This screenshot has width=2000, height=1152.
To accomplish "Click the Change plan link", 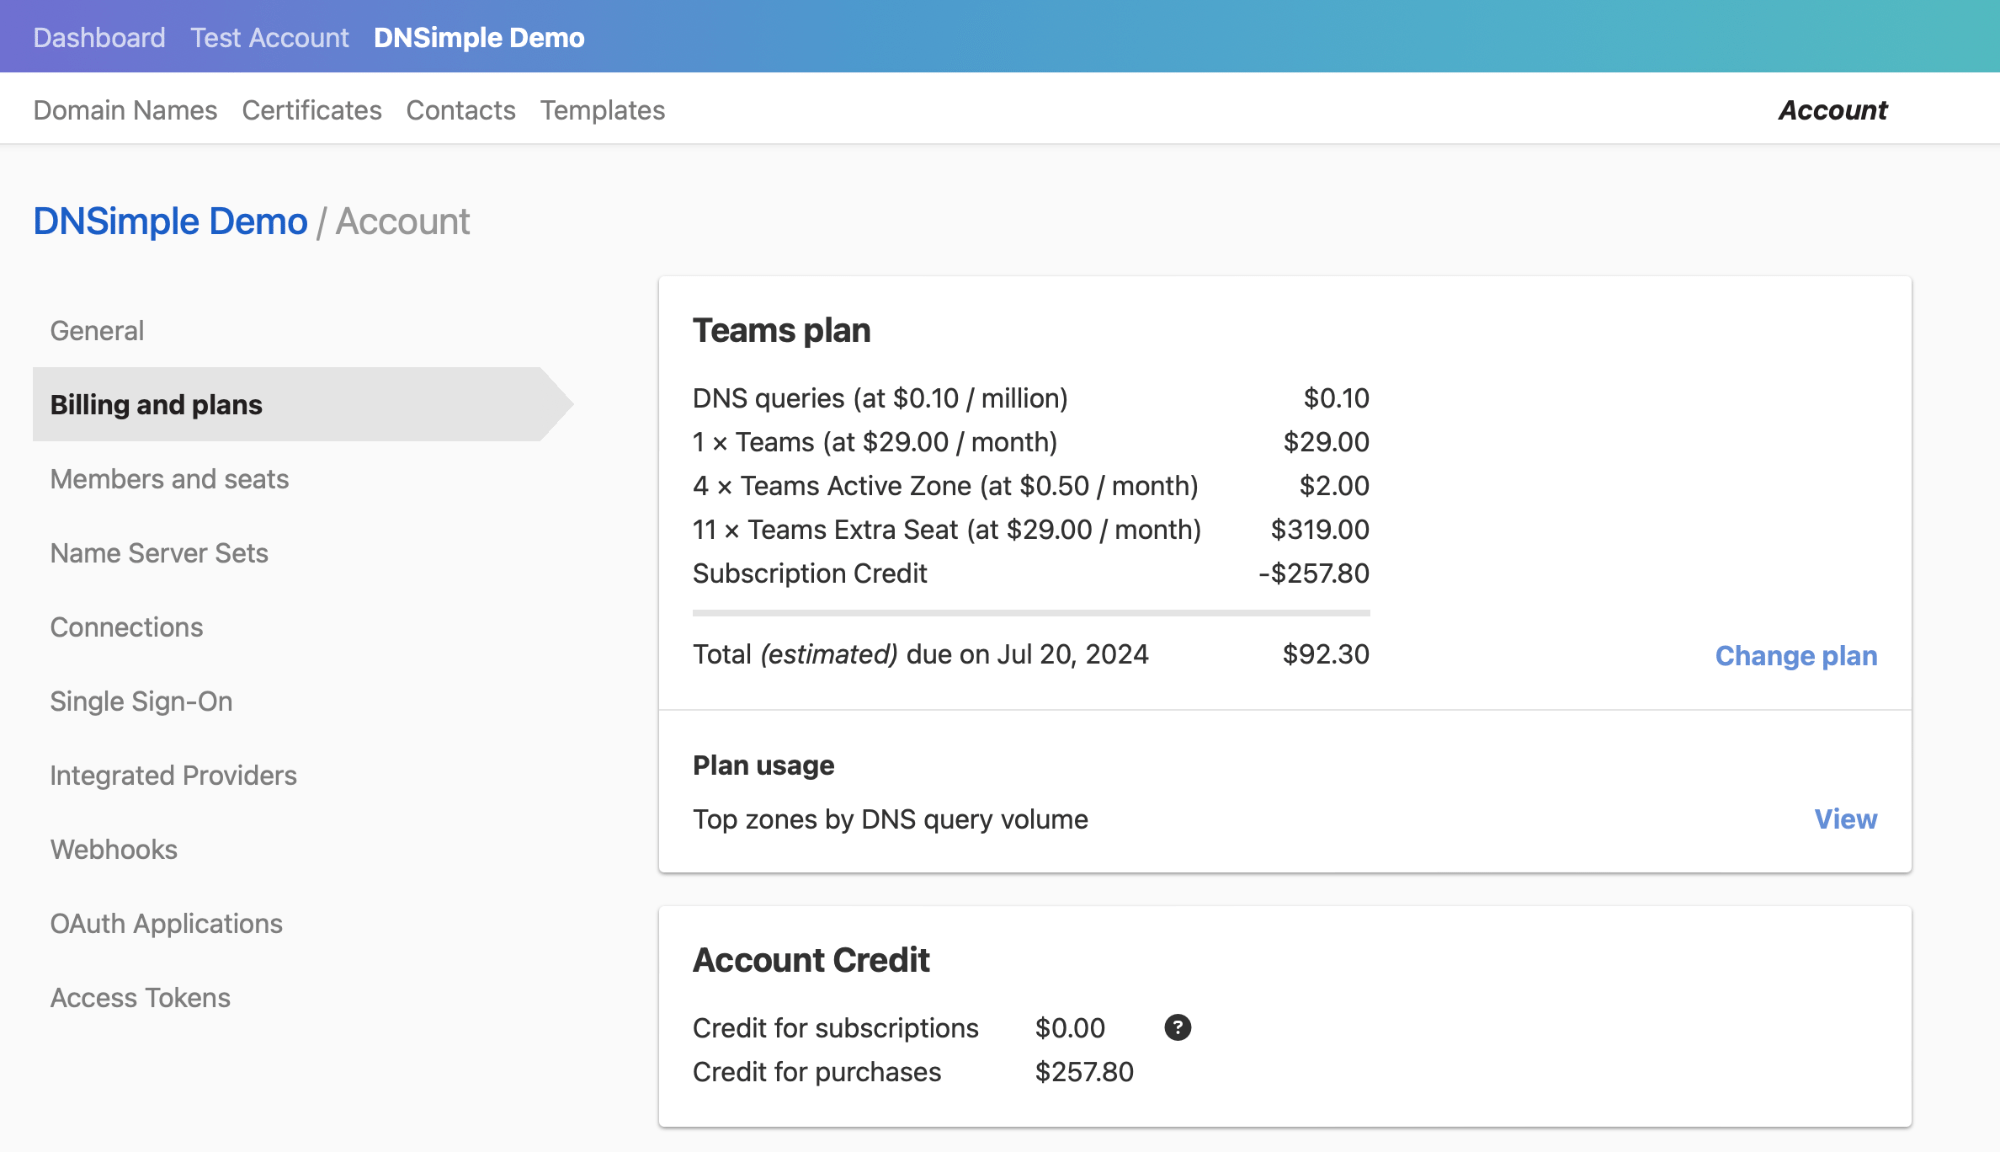I will tap(1796, 656).
